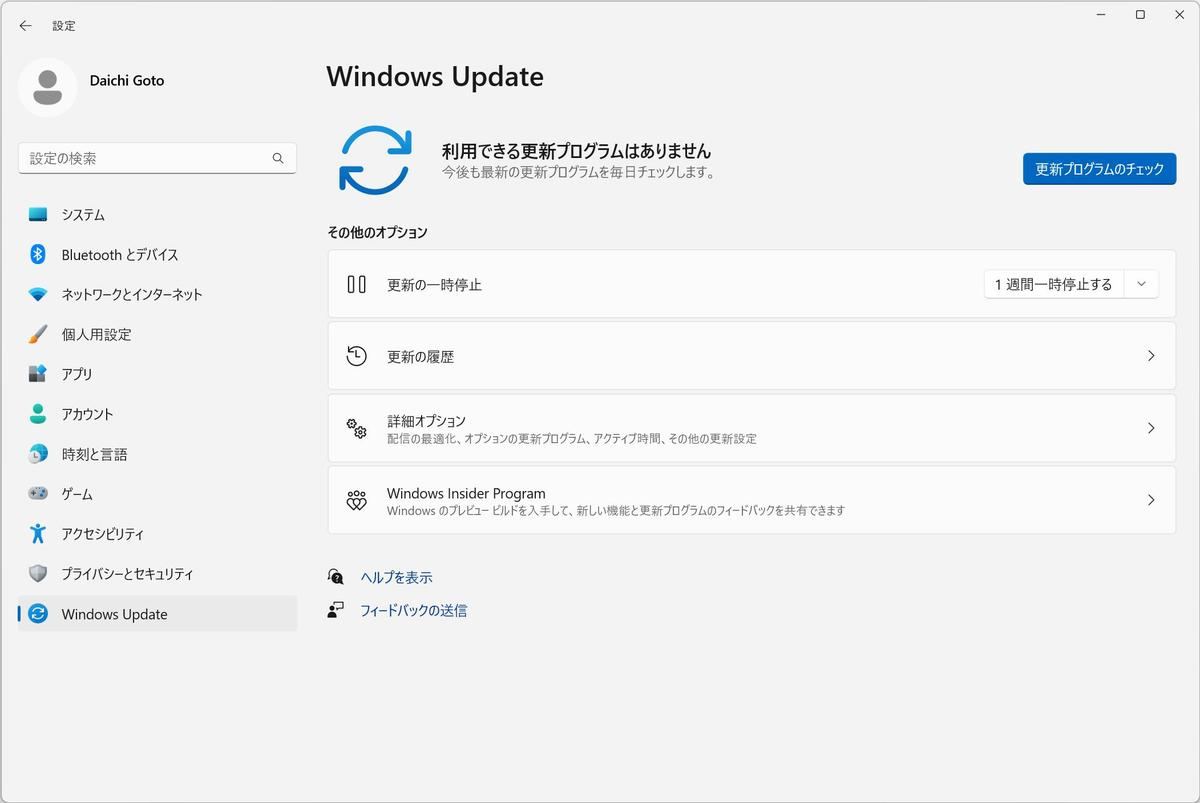The image size is (1200, 803).
Task: Open the アプリ settings category
Action: (157, 374)
